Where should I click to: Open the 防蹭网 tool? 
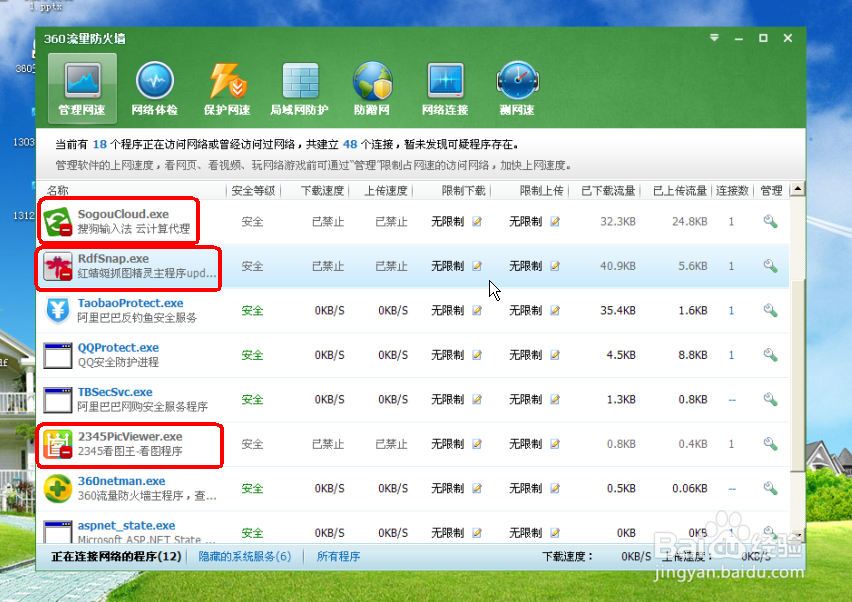tap(372, 88)
